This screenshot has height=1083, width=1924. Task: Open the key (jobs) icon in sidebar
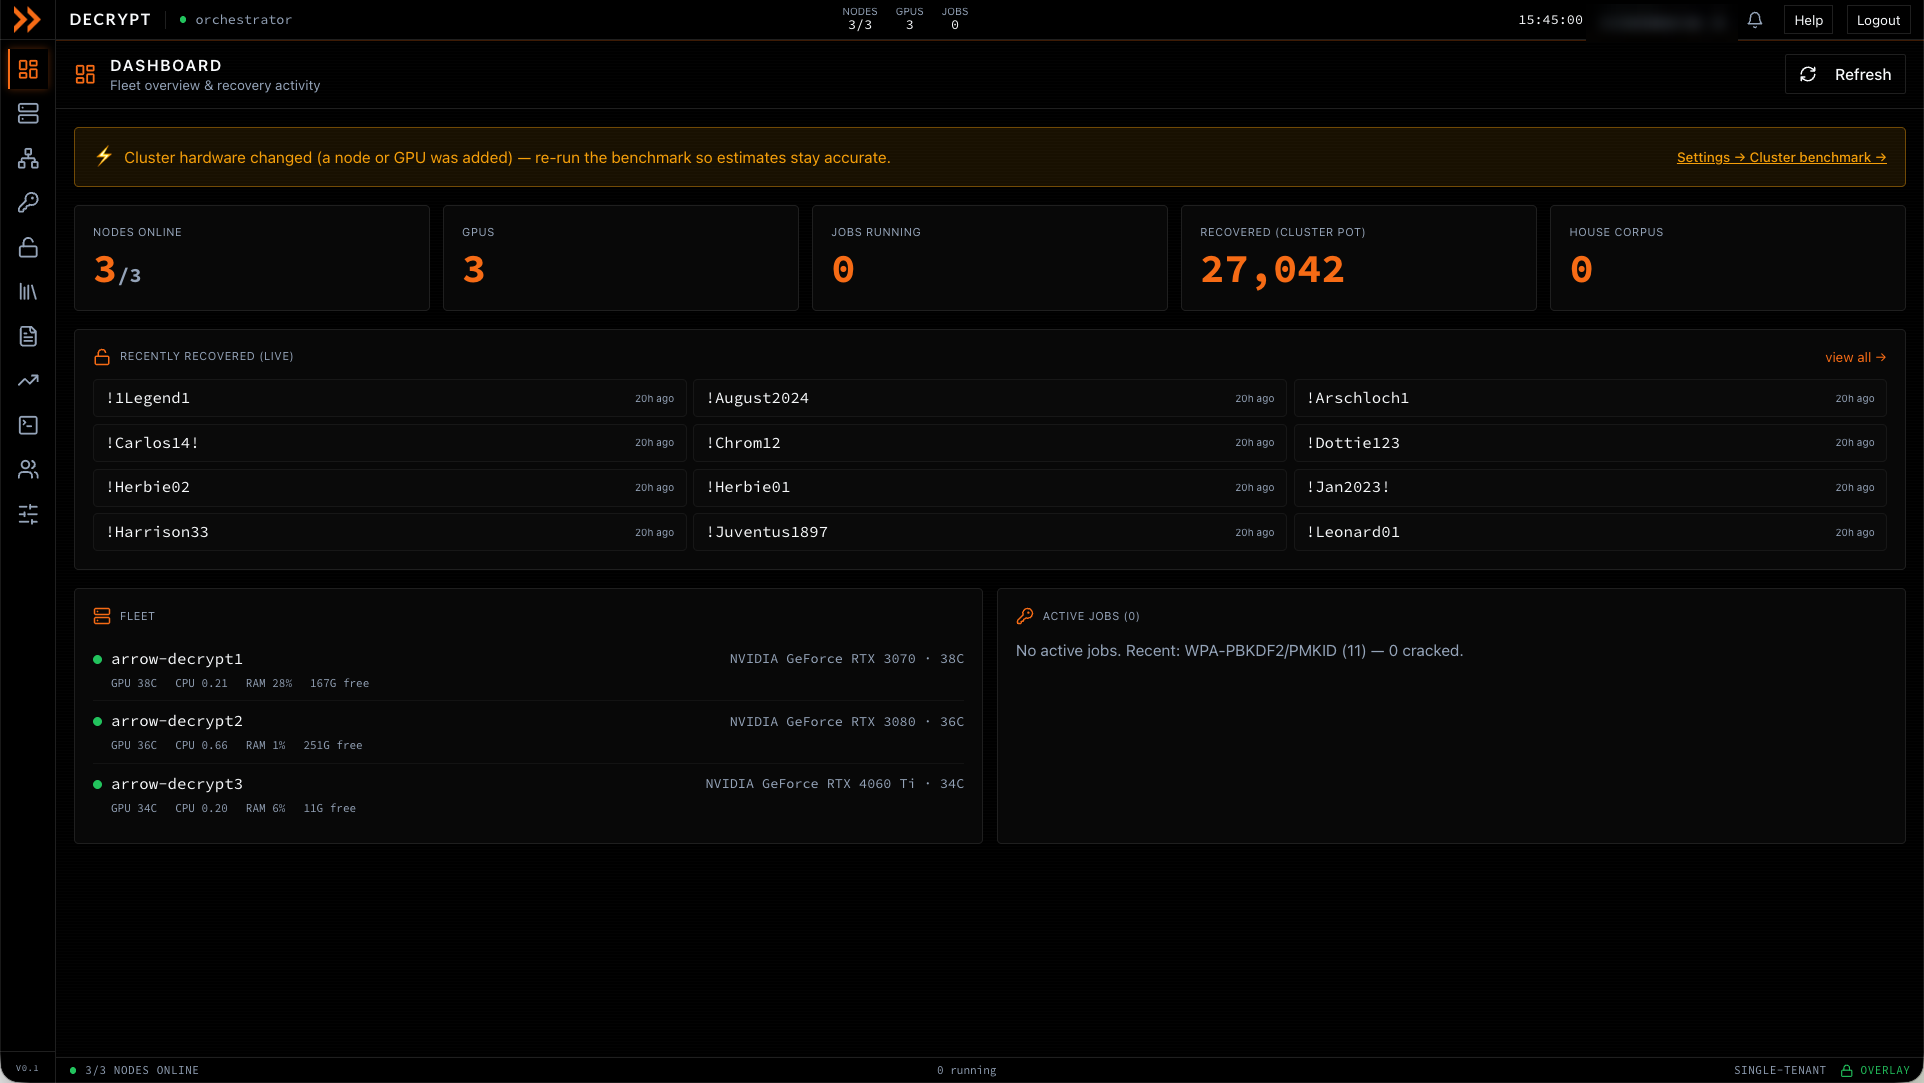(x=28, y=203)
